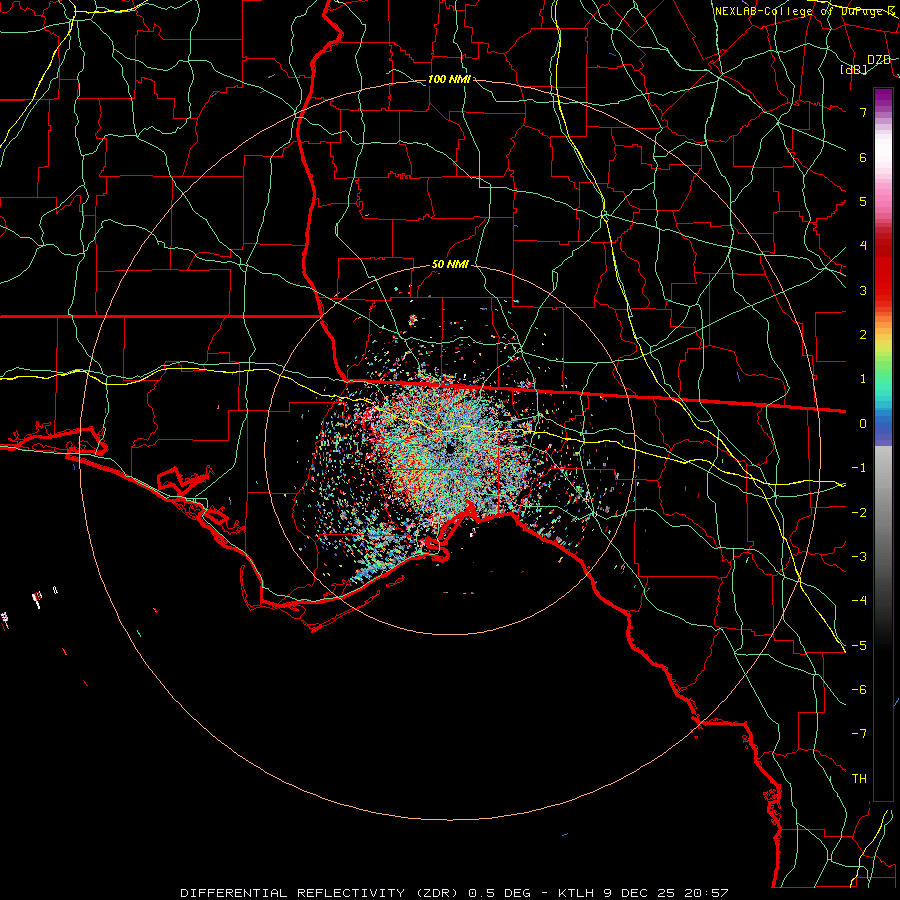Click the 'DIFFERENTIAL REFLECTIVITY (ZDR)' caption text
Viewport: 900px width, 900px height.
point(320,893)
